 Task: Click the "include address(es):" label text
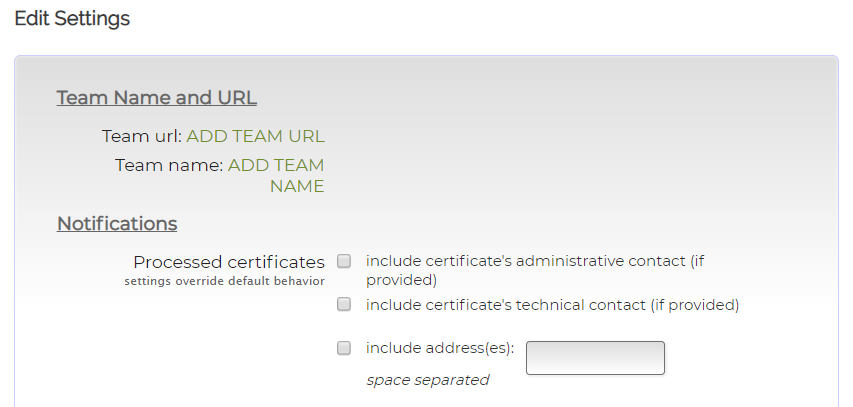pos(440,348)
